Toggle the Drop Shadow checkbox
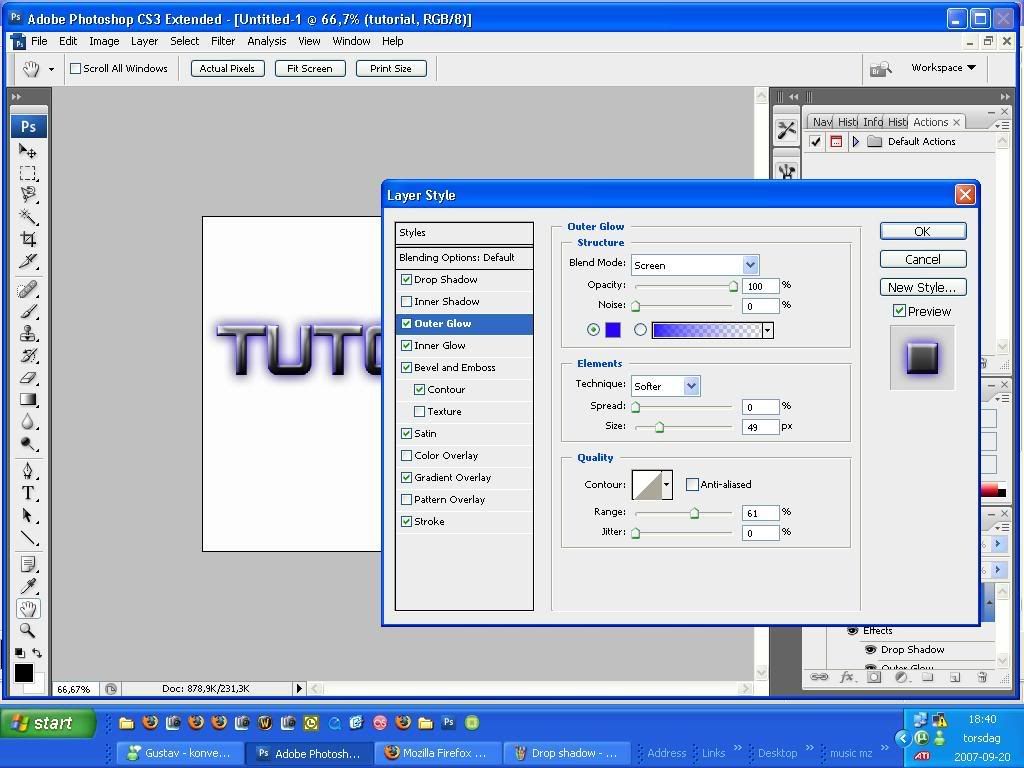Screen dimensions: 1024x768 pyautogui.click(x=406, y=280)
